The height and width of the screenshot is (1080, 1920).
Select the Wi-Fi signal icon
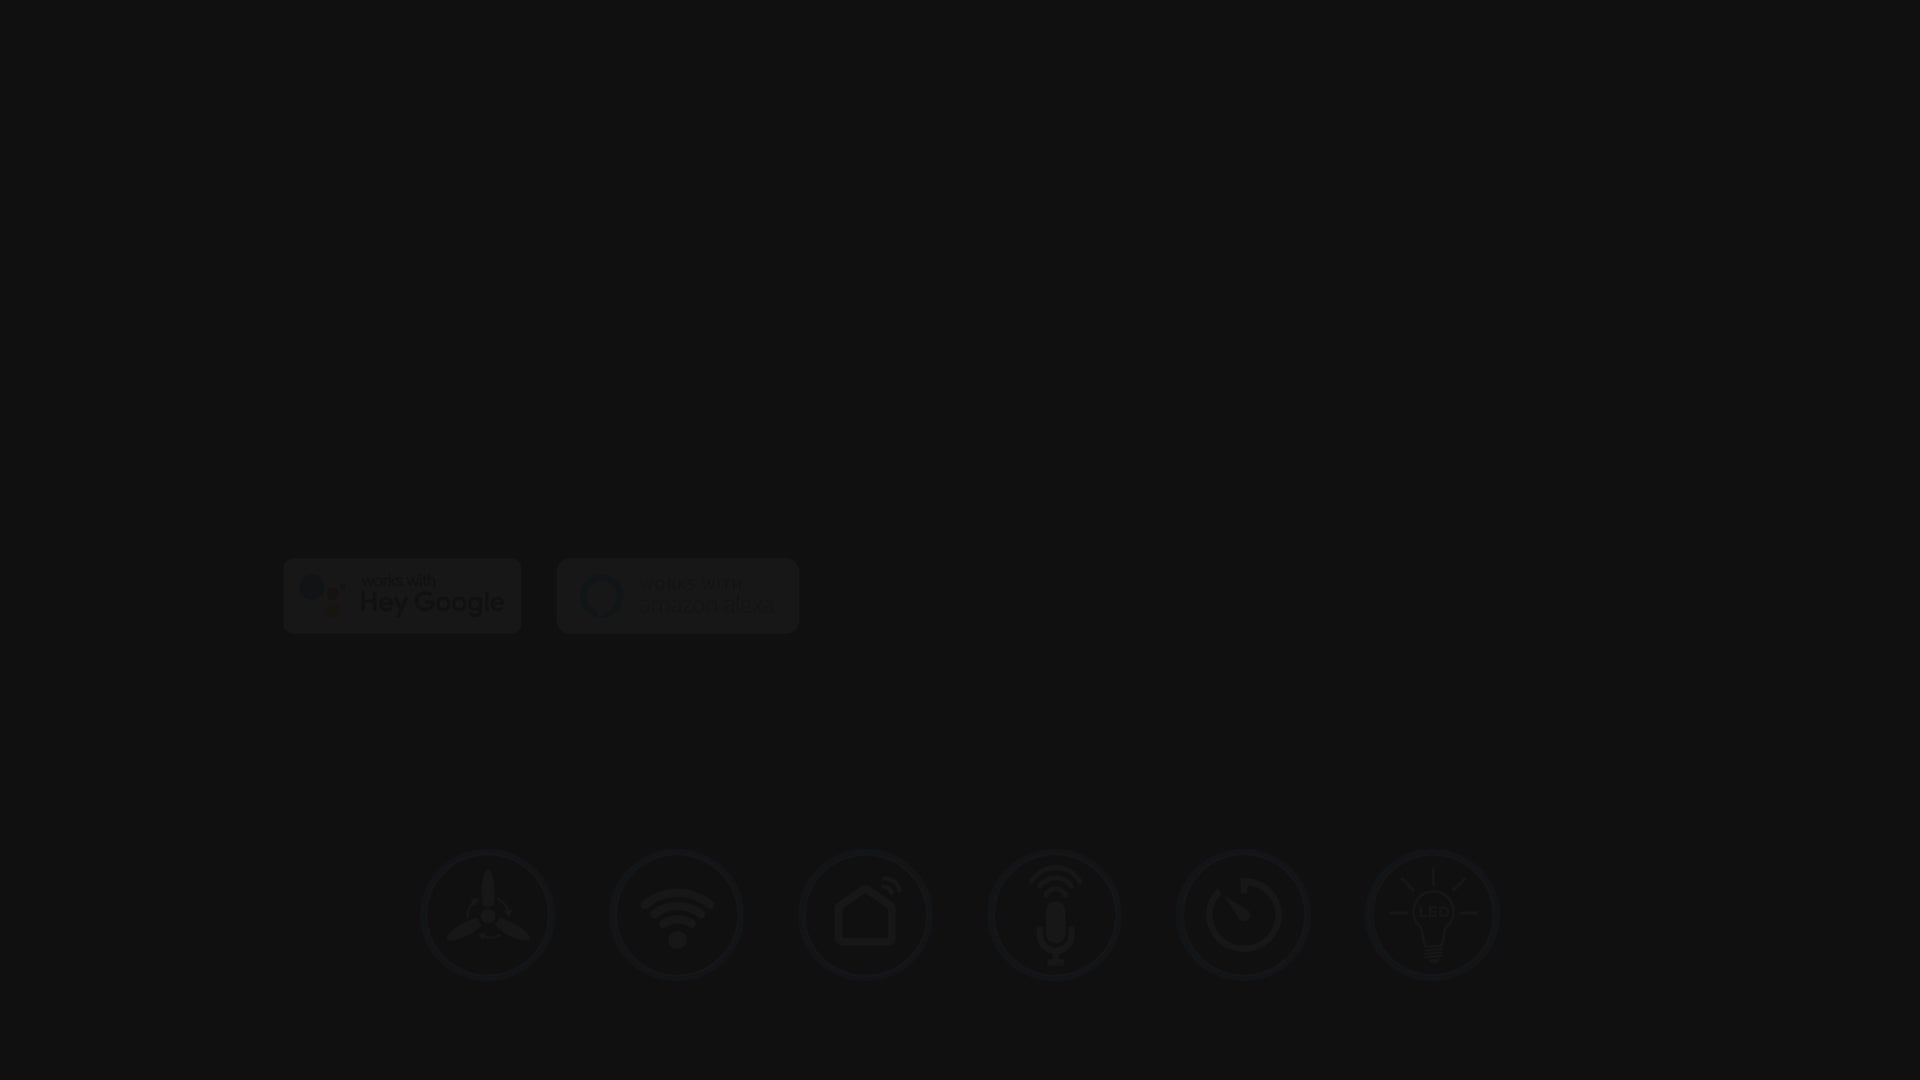(676, 914)
